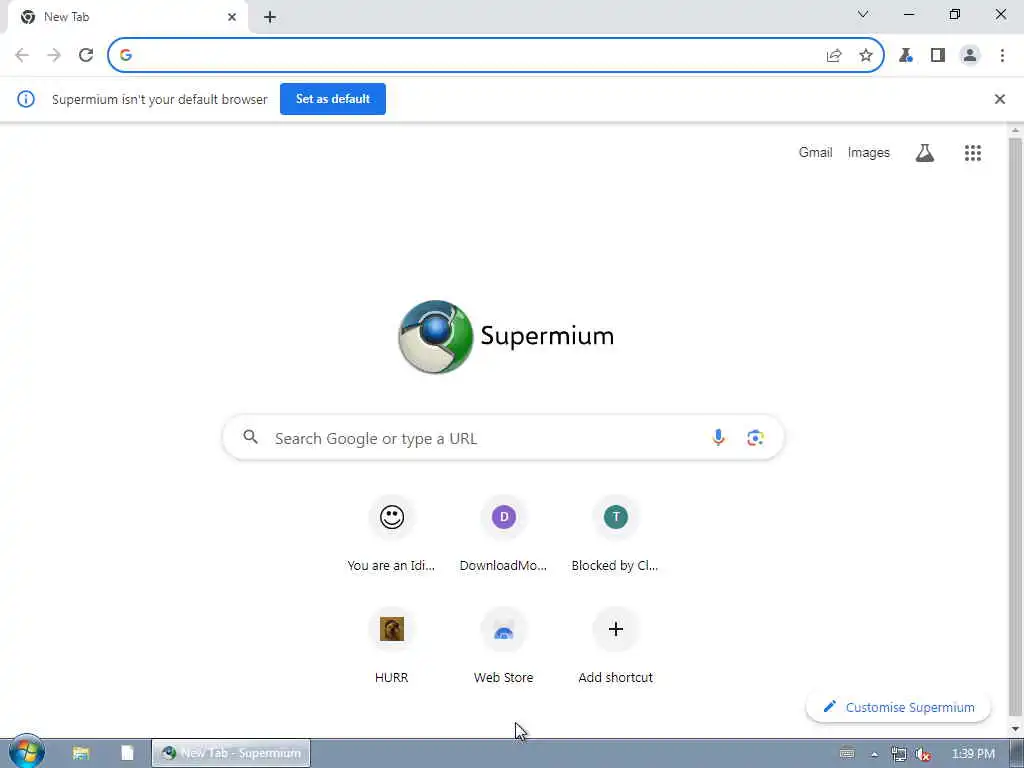
Task: Click the Google icon in address bar
Action: (126, 56)
